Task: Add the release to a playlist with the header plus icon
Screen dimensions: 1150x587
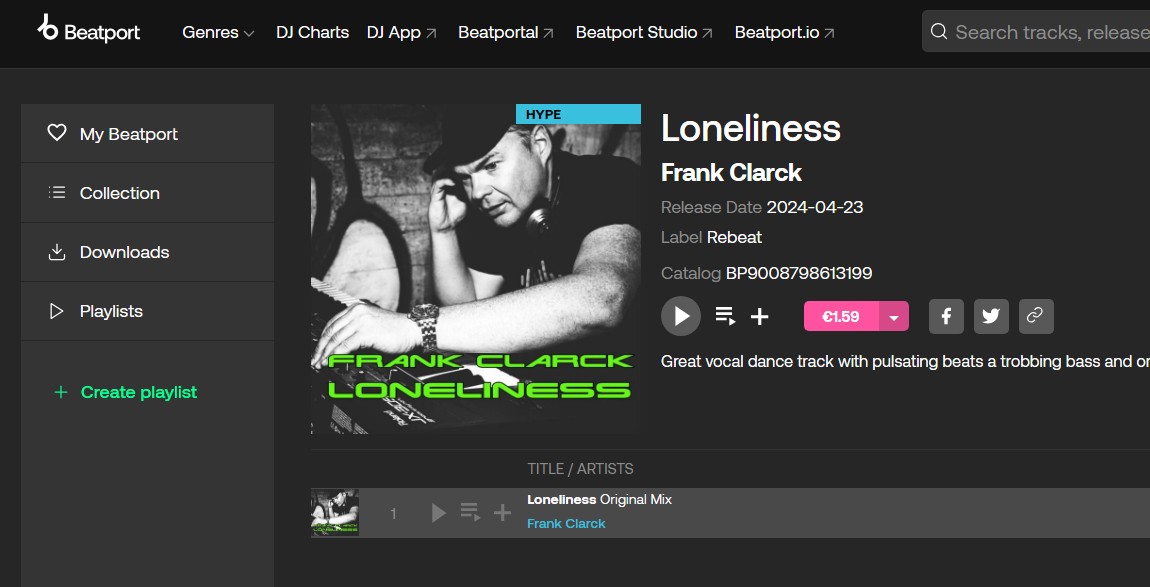Action: coord(760,317)
